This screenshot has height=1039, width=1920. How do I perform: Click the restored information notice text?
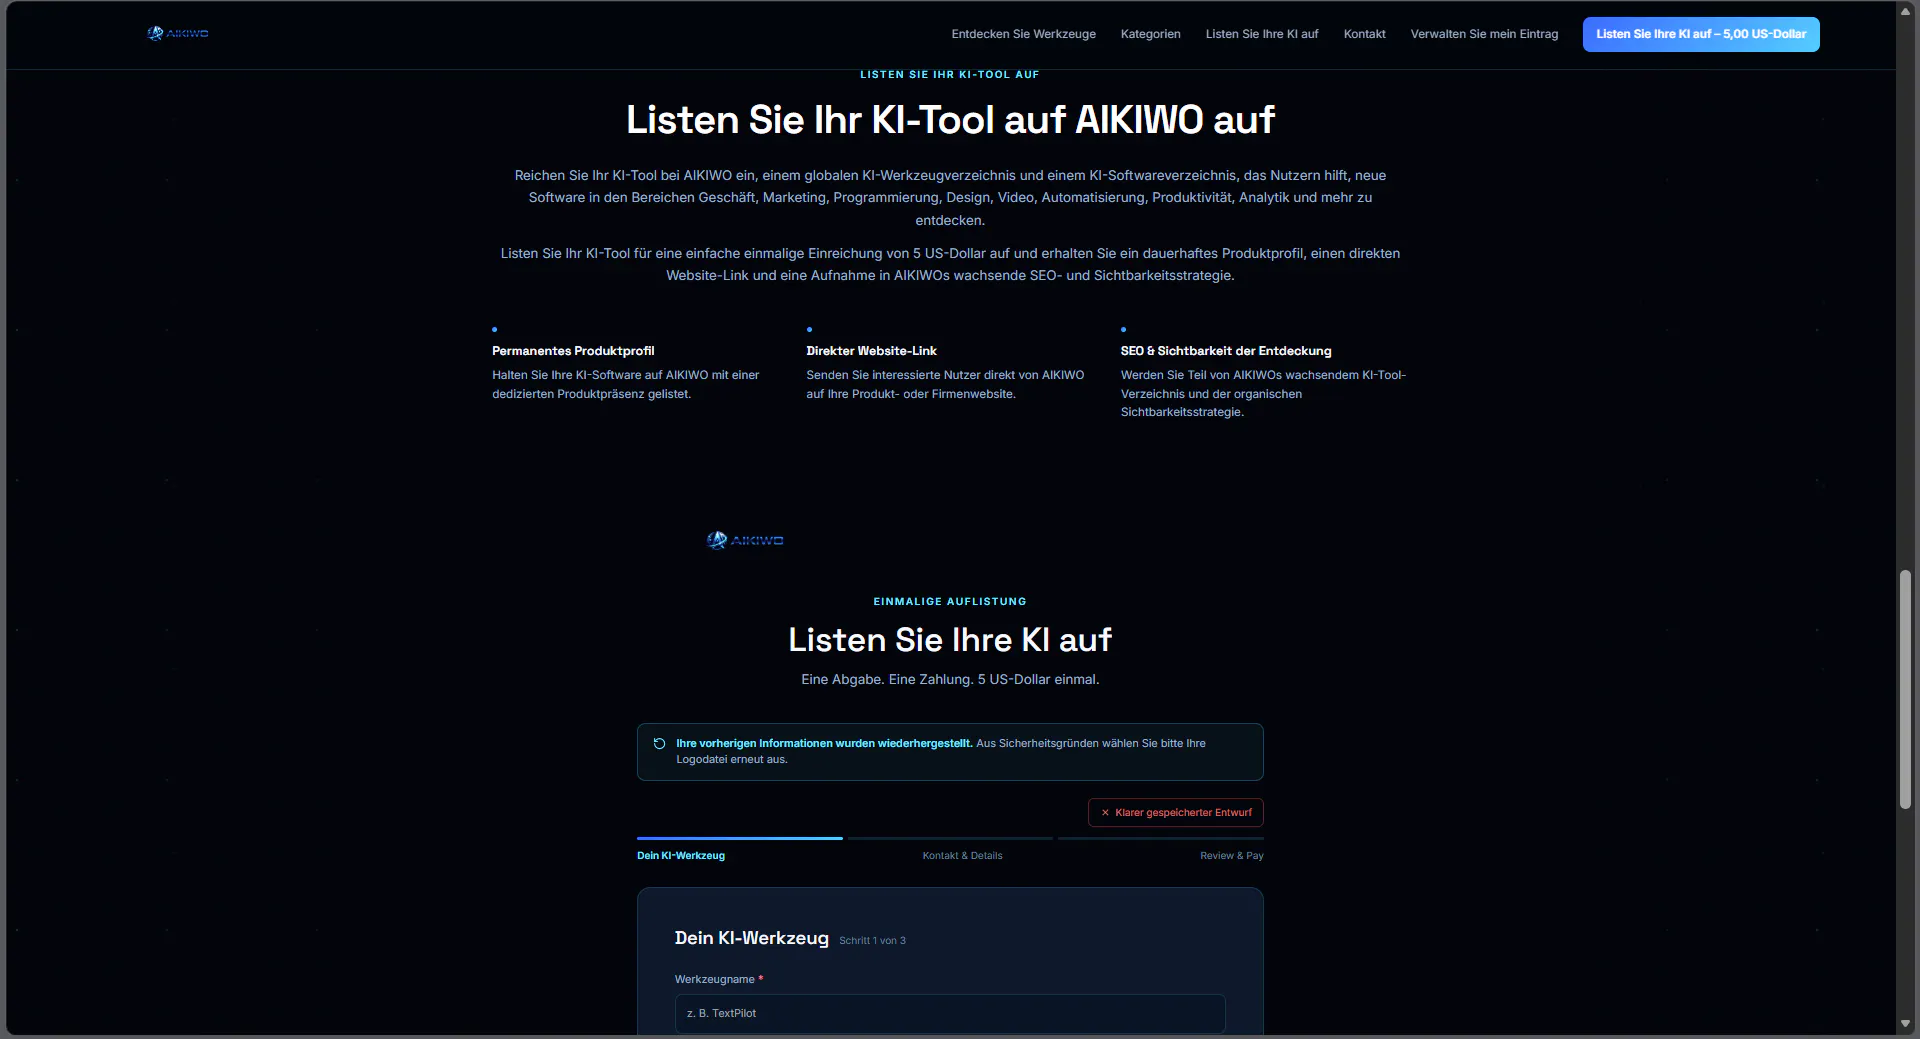941,751
